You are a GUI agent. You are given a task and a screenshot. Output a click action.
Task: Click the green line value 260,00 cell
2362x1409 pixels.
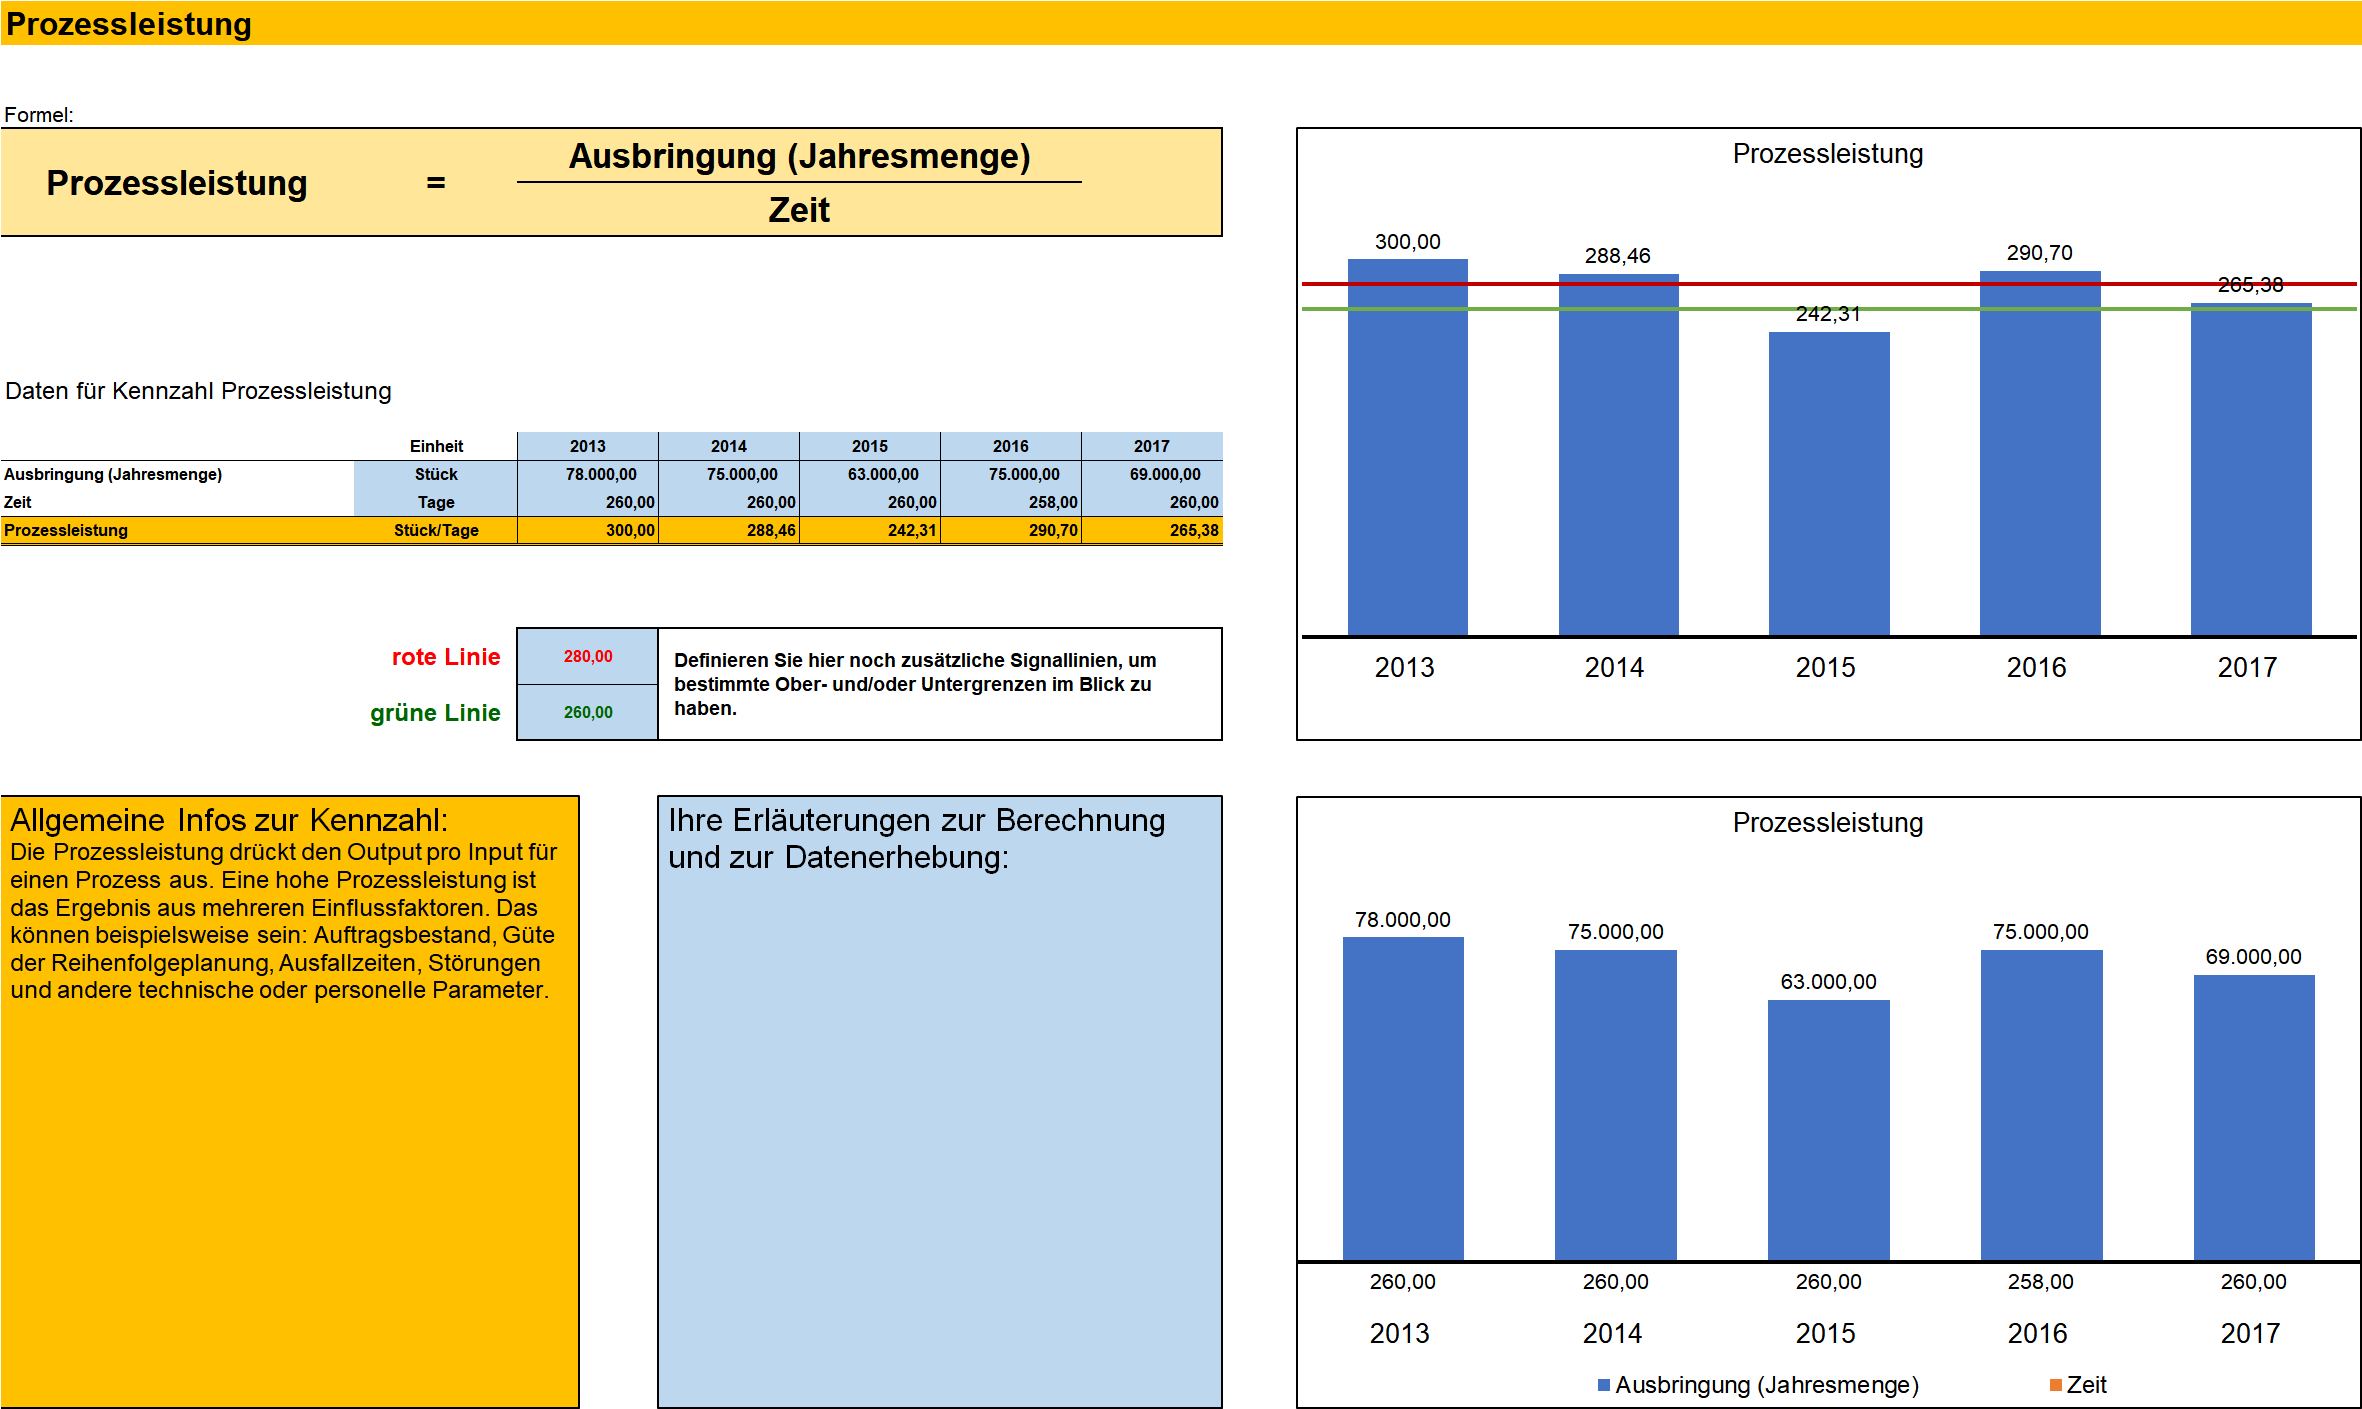point(587,712)
